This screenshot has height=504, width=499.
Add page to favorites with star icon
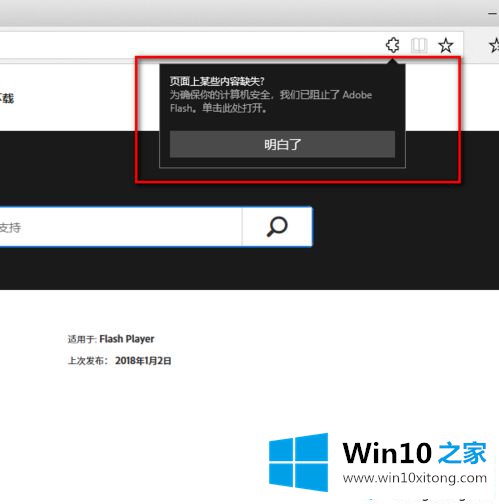coord(446,45)
